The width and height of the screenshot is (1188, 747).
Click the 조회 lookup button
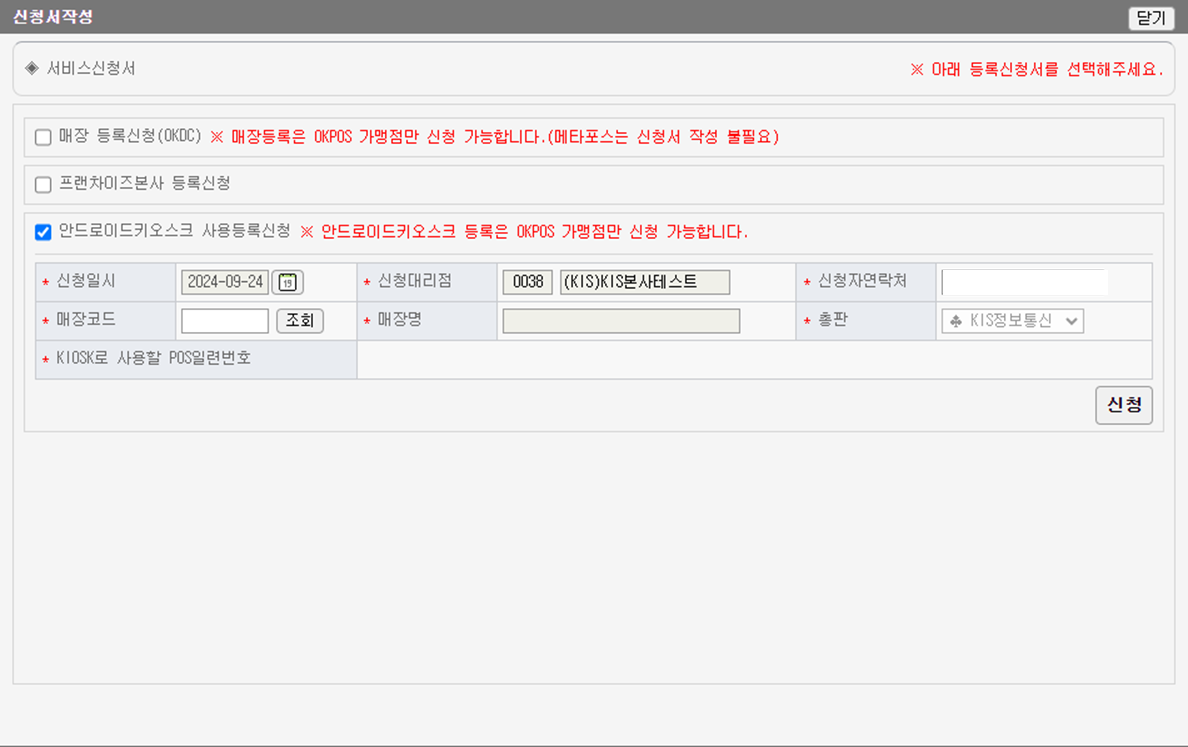tap(300, 321)
